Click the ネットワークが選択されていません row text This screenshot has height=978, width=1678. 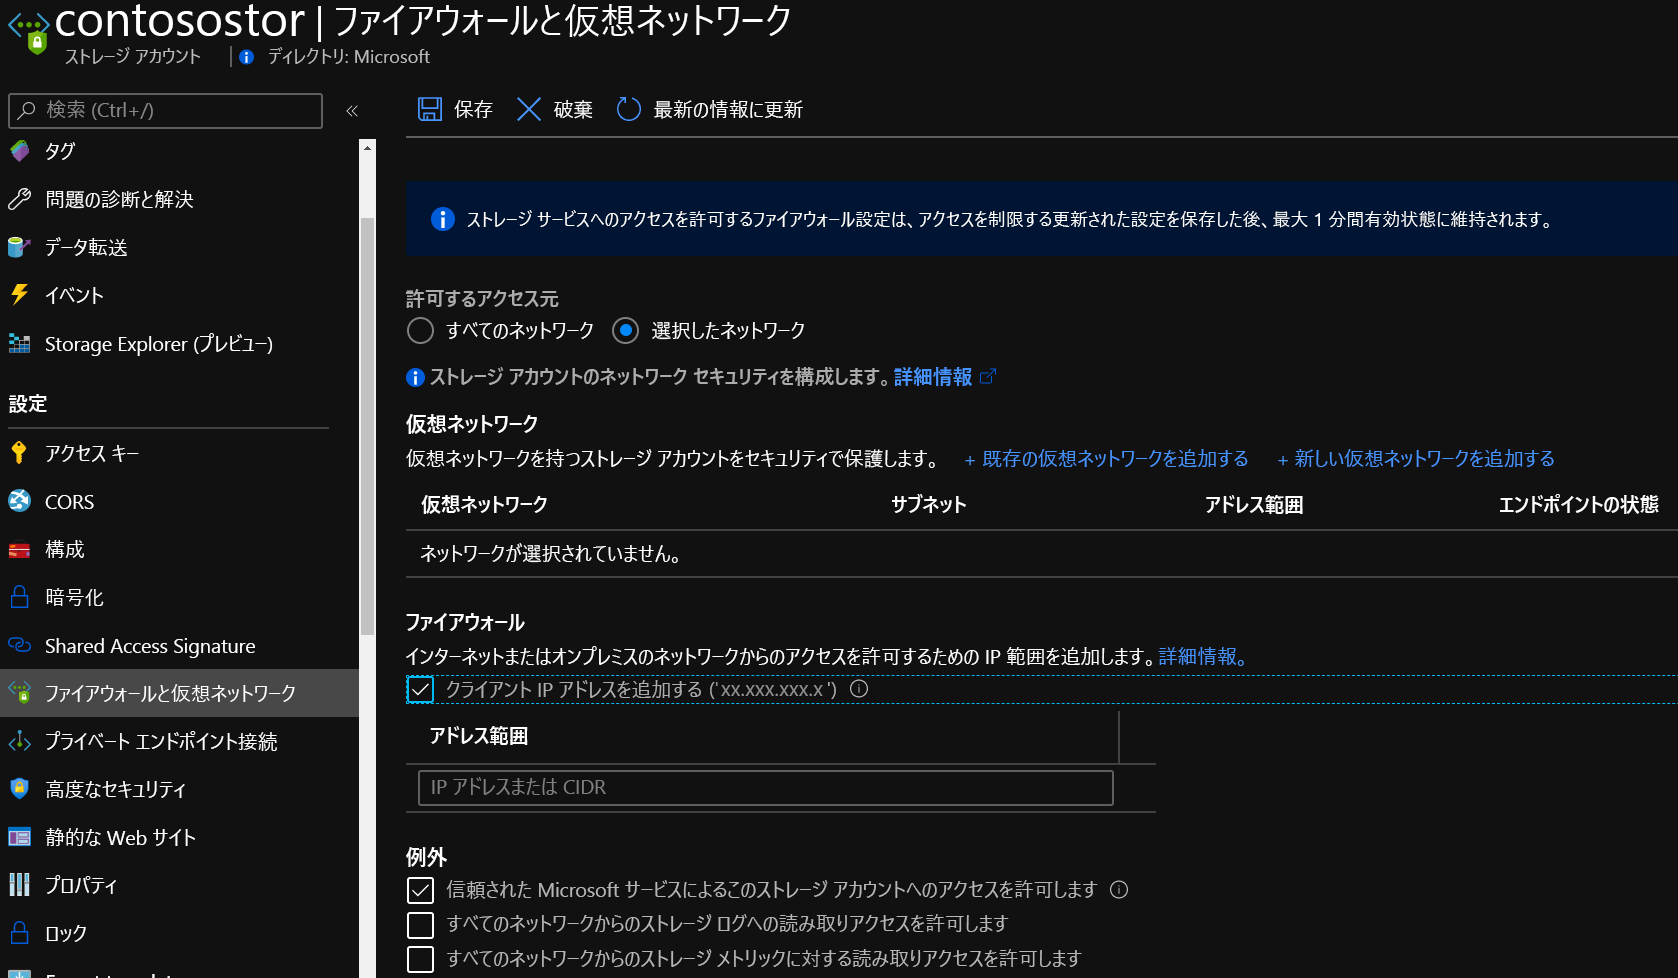[x=551, y=553]
